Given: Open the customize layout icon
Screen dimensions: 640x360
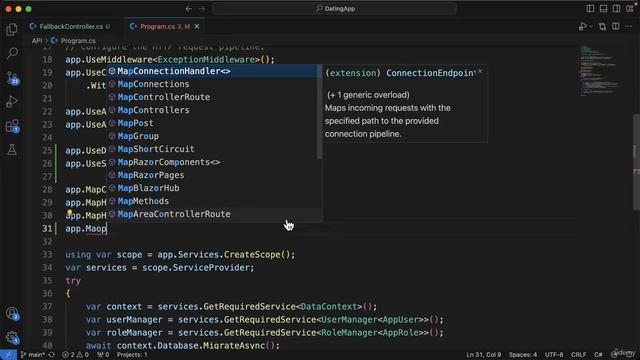Looking at the screenshot, I should (x=629, y=9).
